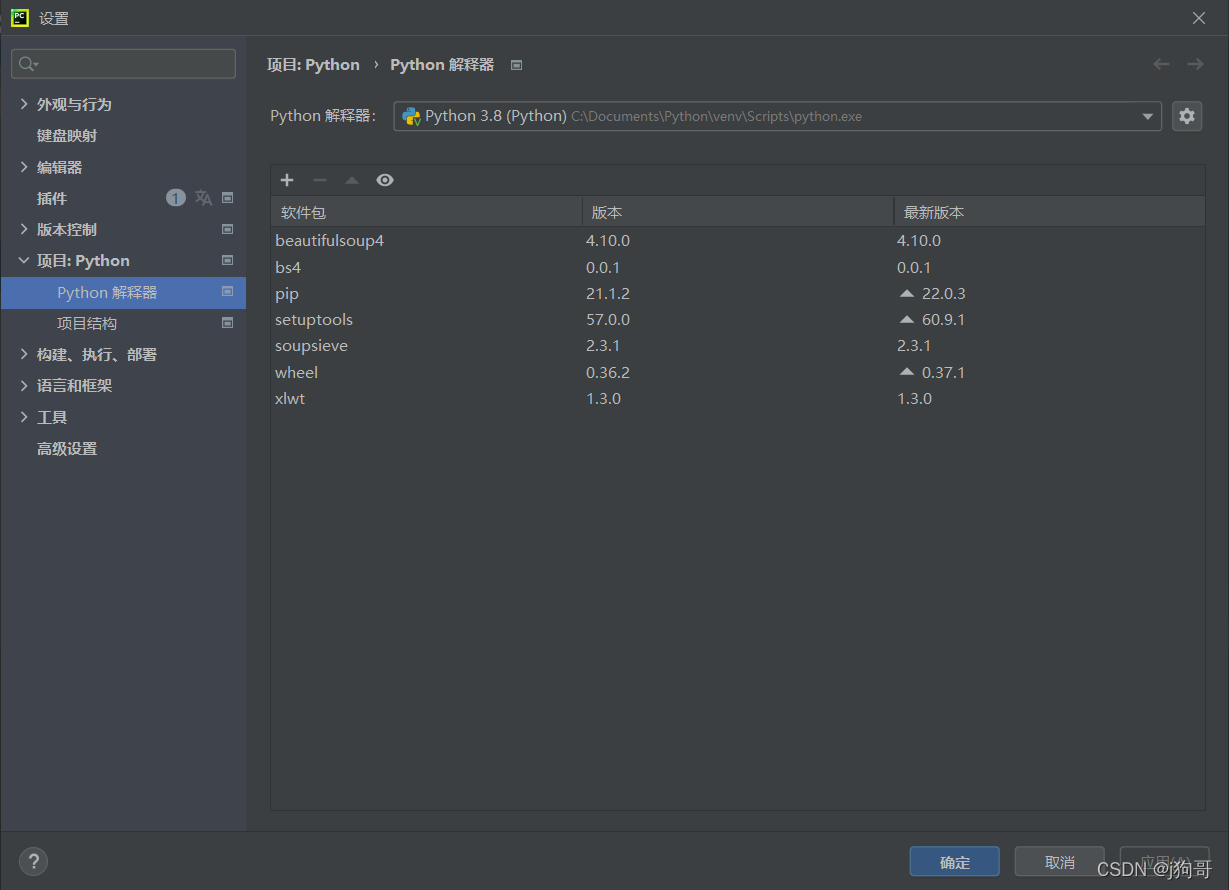1229x890 pixels.
Task: Expand the 构建、执行、部署 section
Action: click(24, 354)
